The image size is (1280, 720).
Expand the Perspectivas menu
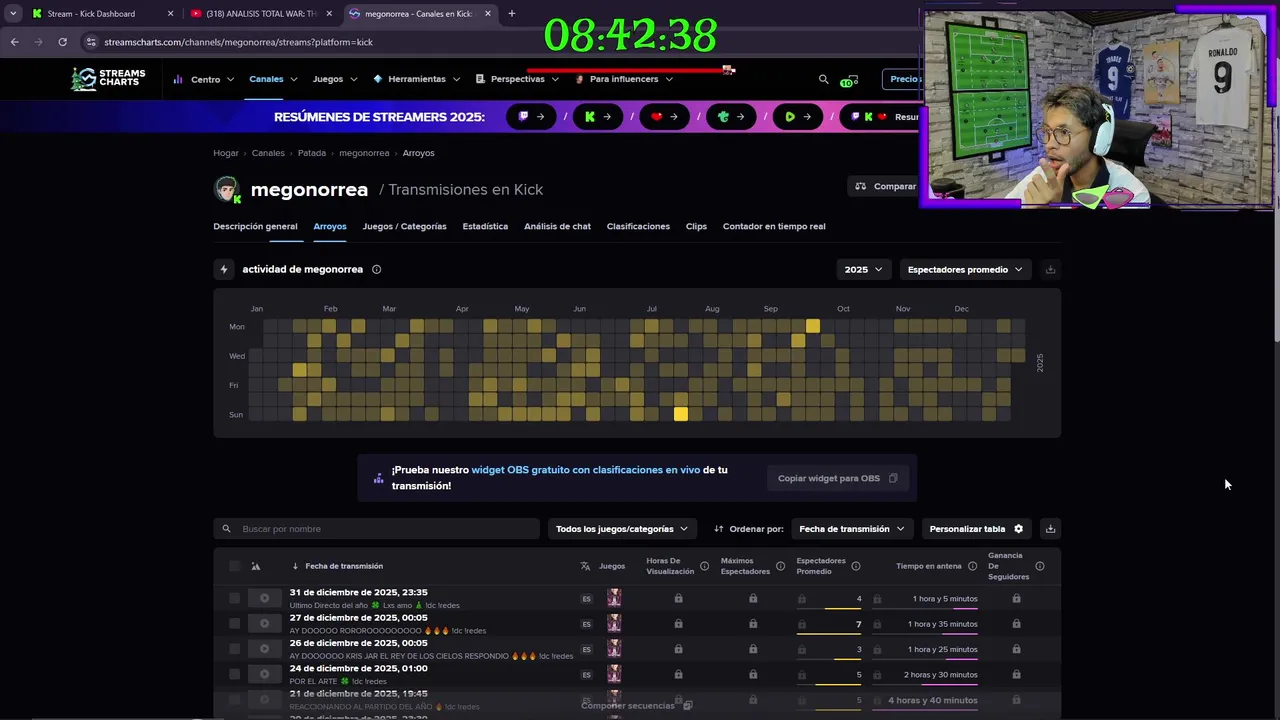(517, 79)
